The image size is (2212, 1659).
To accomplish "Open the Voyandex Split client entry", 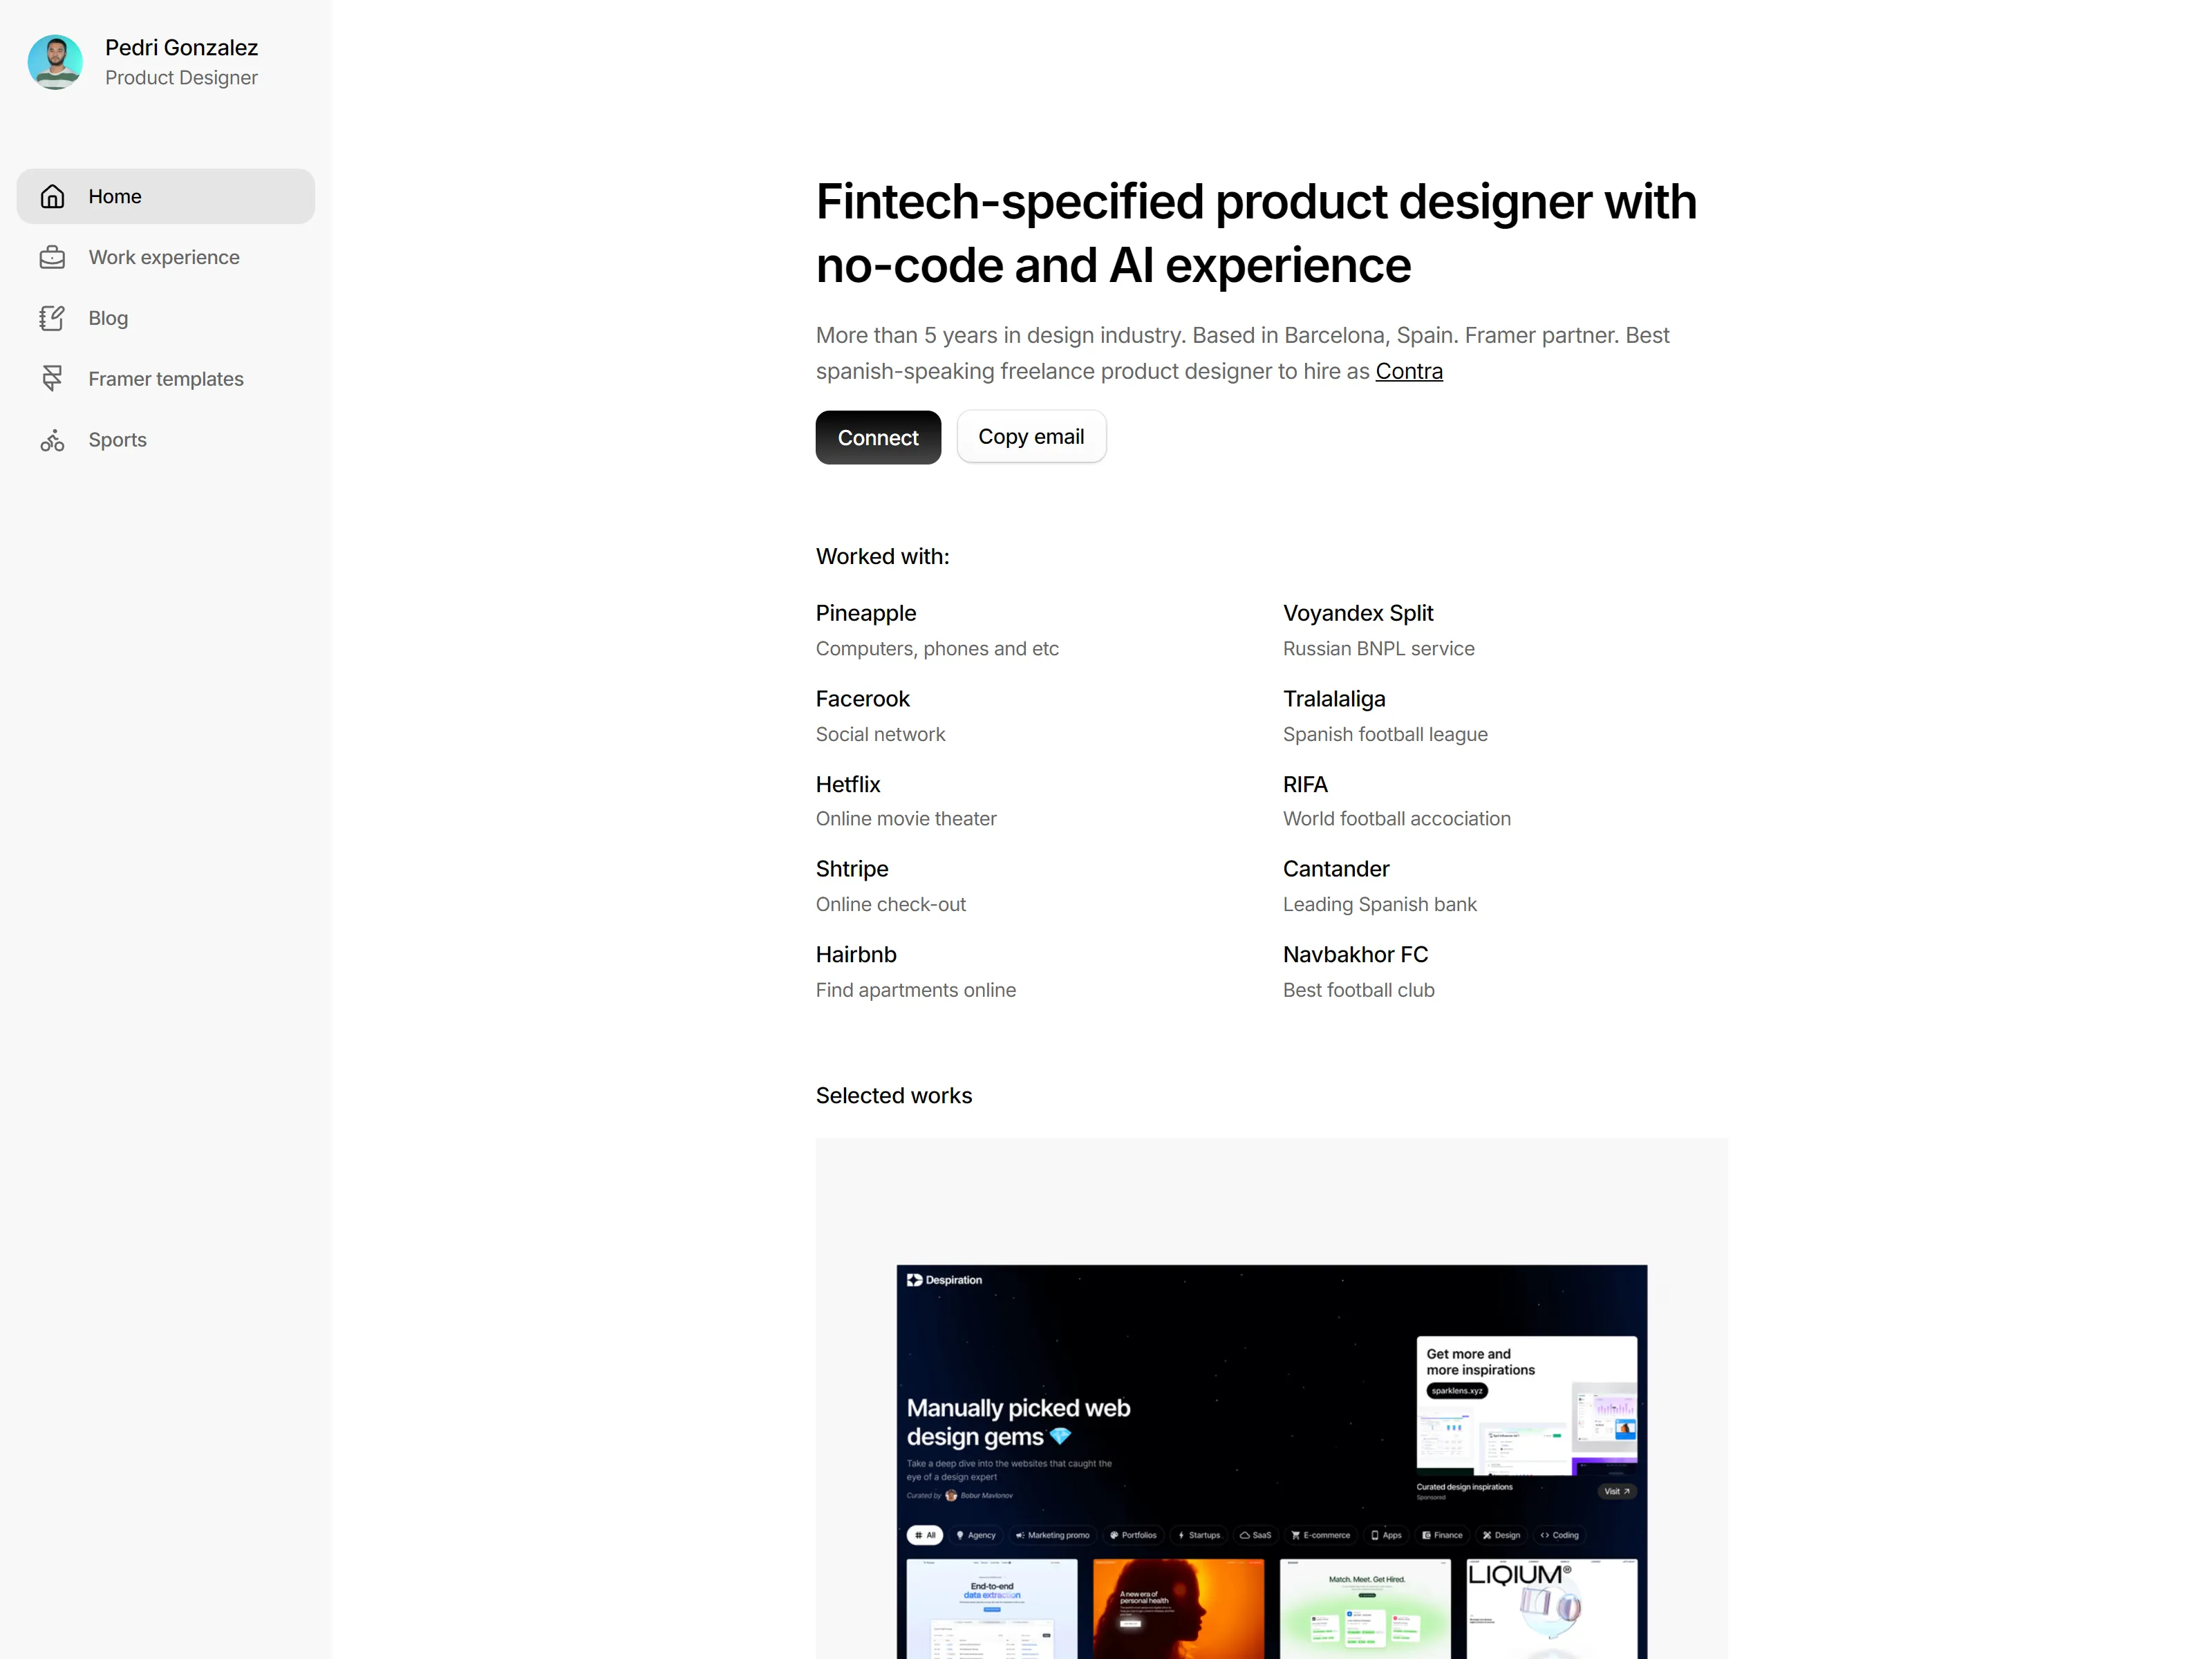I will pos(1379,630).
